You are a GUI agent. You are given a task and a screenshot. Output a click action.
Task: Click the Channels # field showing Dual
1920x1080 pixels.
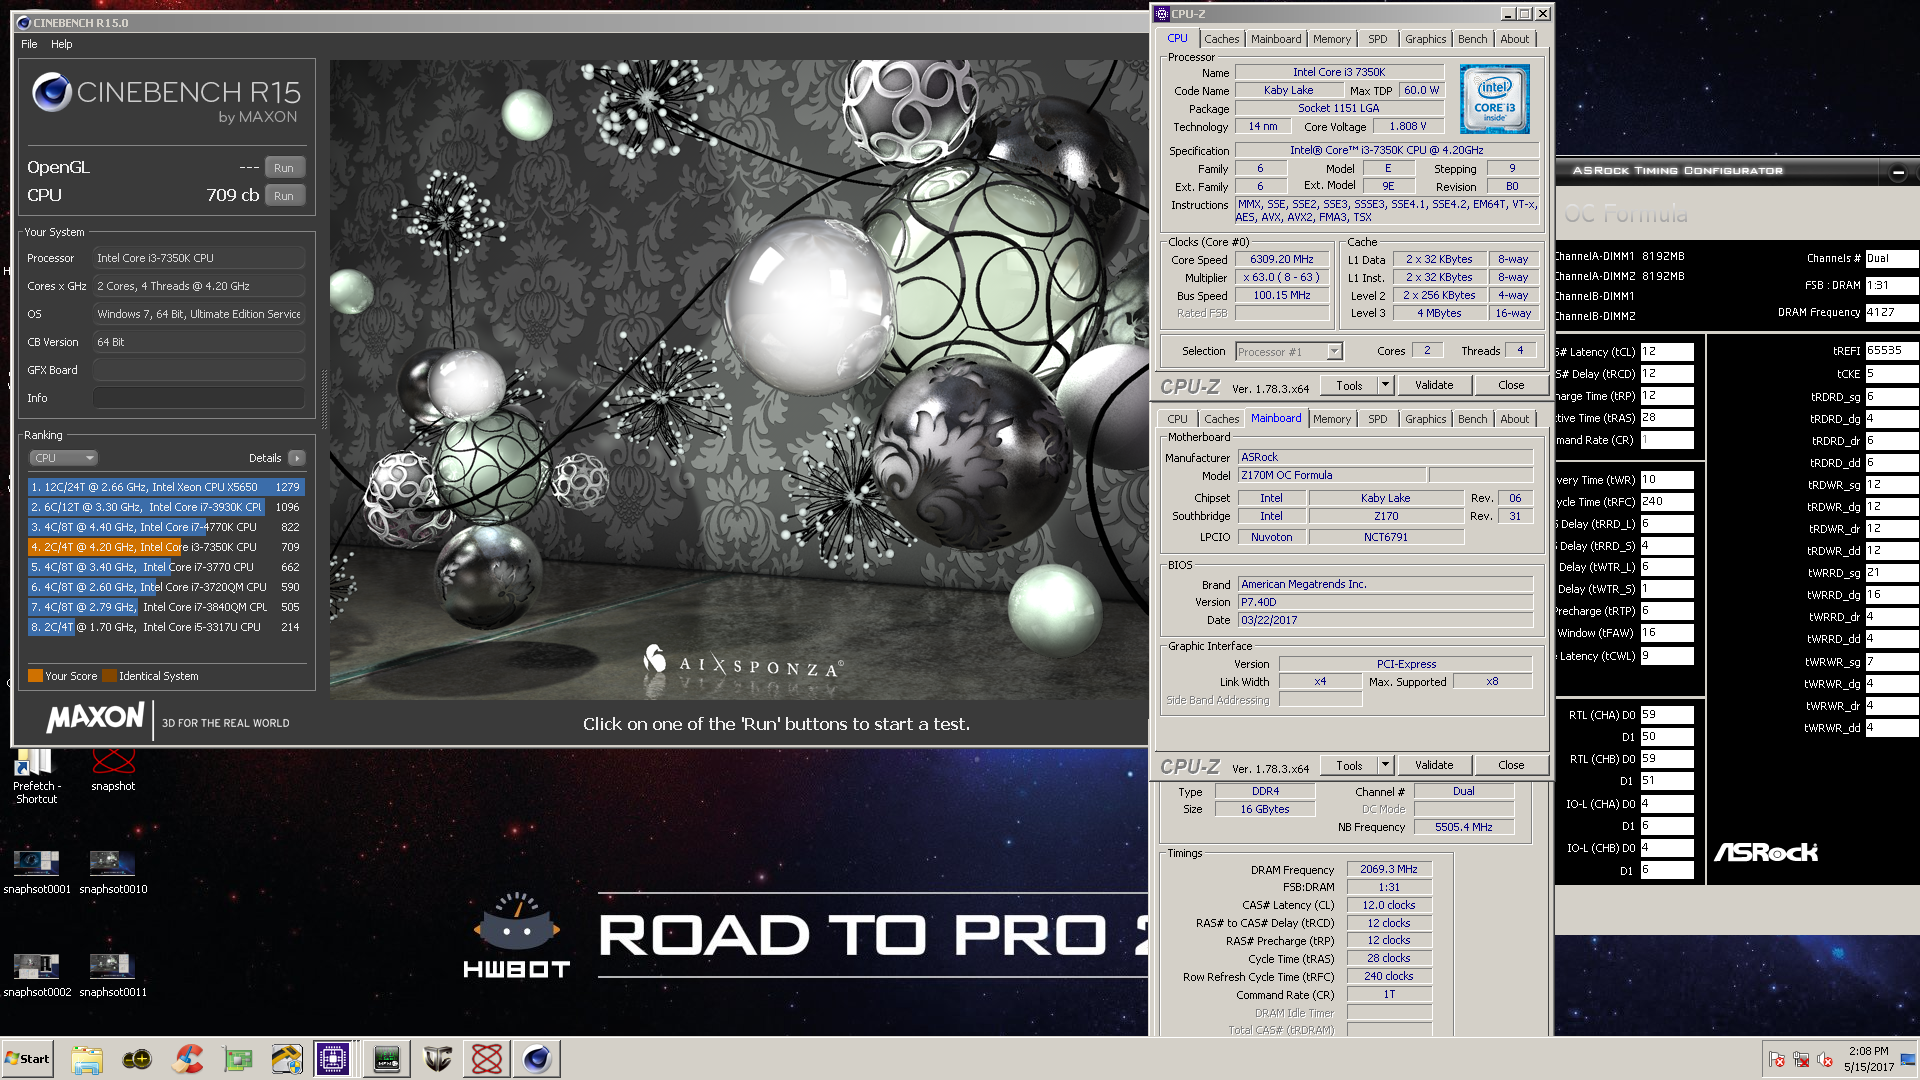(x=1891, y=258)
